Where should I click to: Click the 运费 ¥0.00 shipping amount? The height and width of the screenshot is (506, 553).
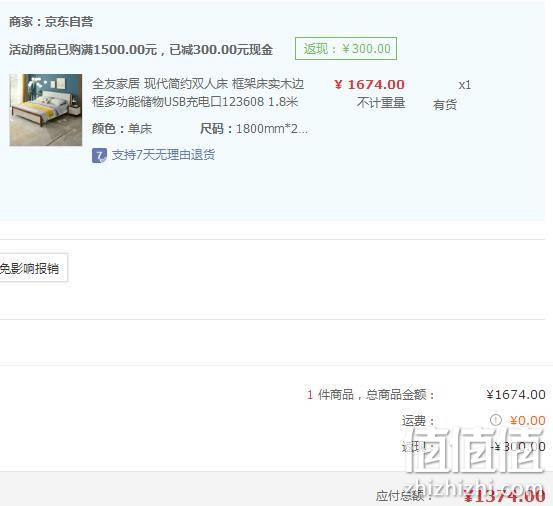(x=527, y=421)
